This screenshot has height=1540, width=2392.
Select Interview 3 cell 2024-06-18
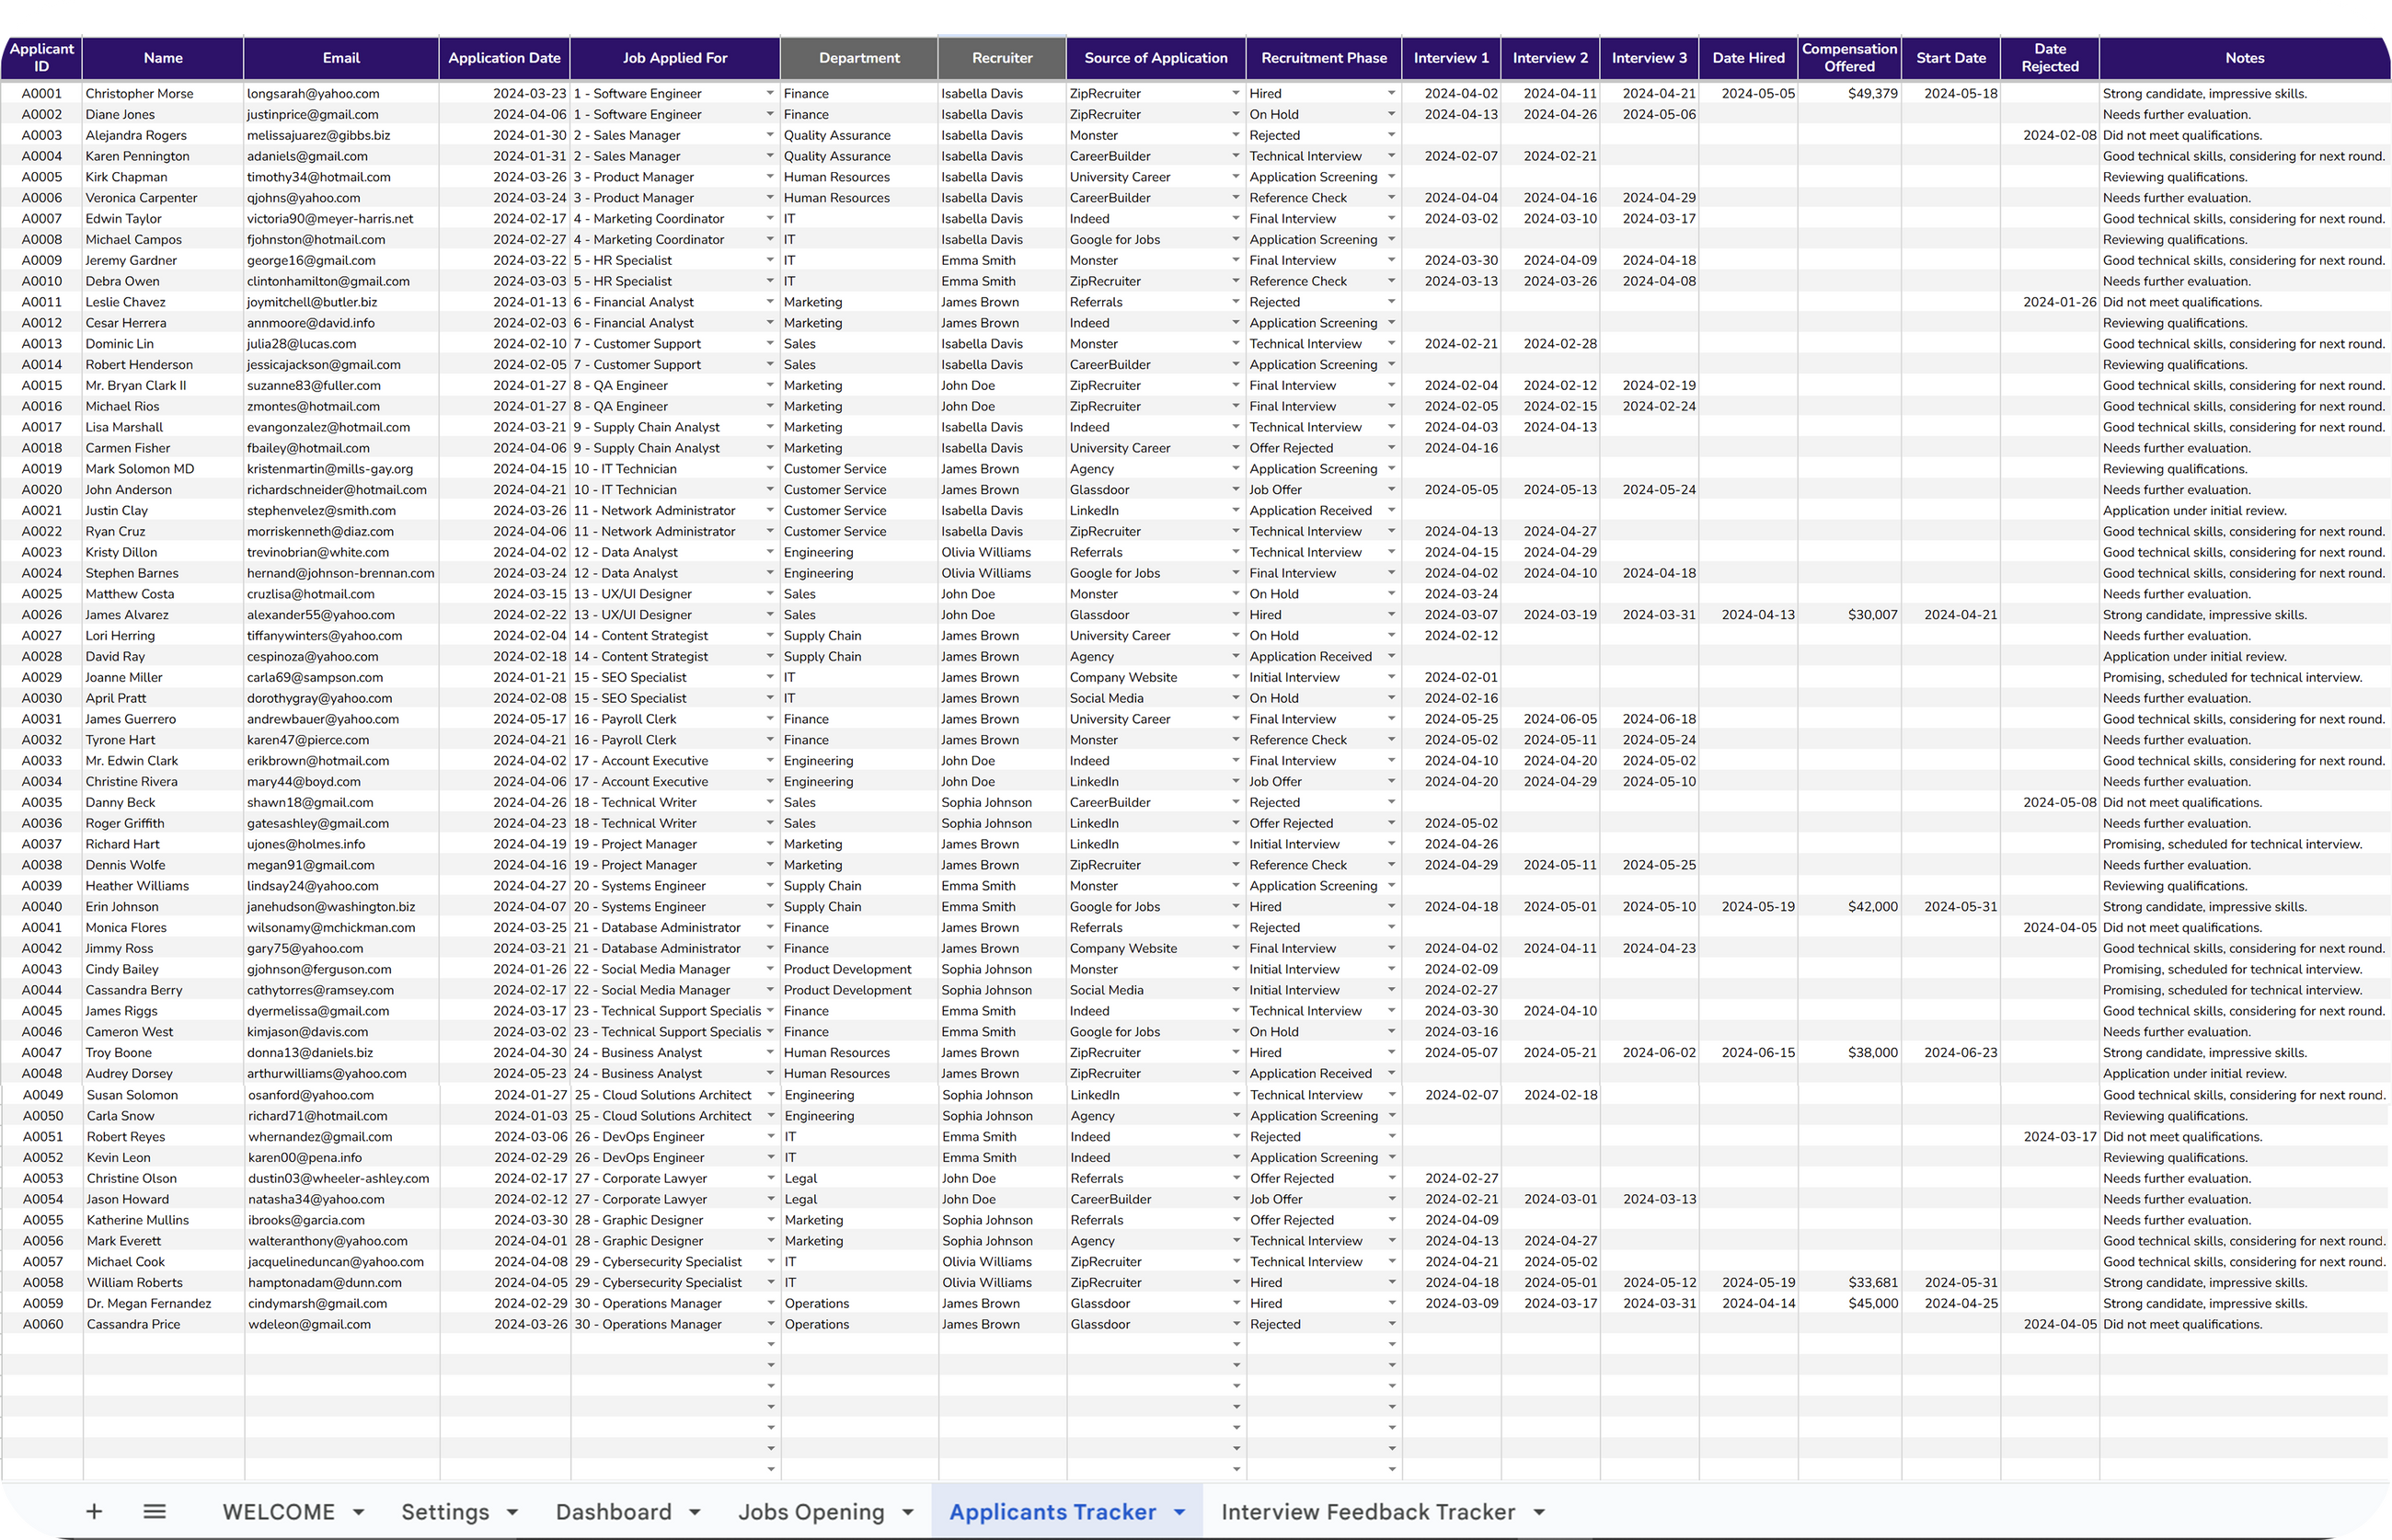(x=1650, y=719)
